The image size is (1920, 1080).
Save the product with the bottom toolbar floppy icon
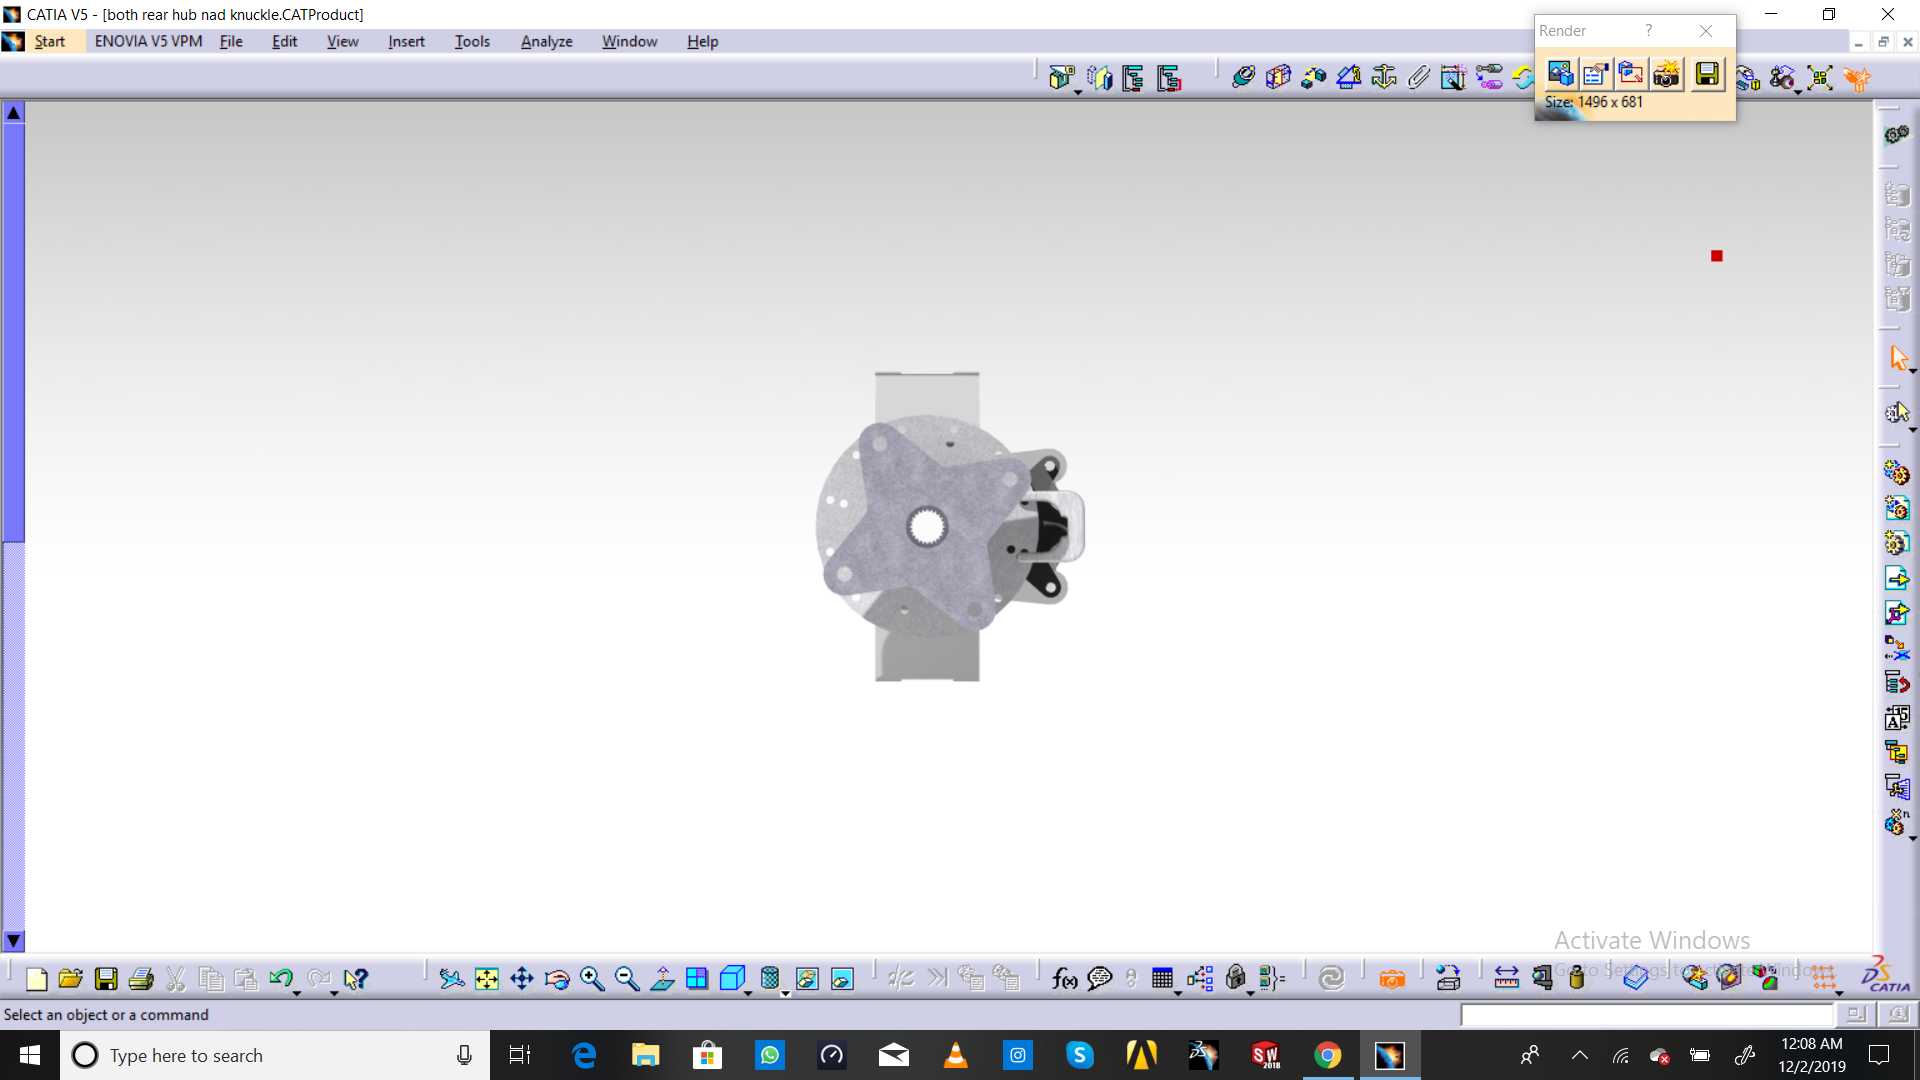pyautogui.click(x=106, y=979)
